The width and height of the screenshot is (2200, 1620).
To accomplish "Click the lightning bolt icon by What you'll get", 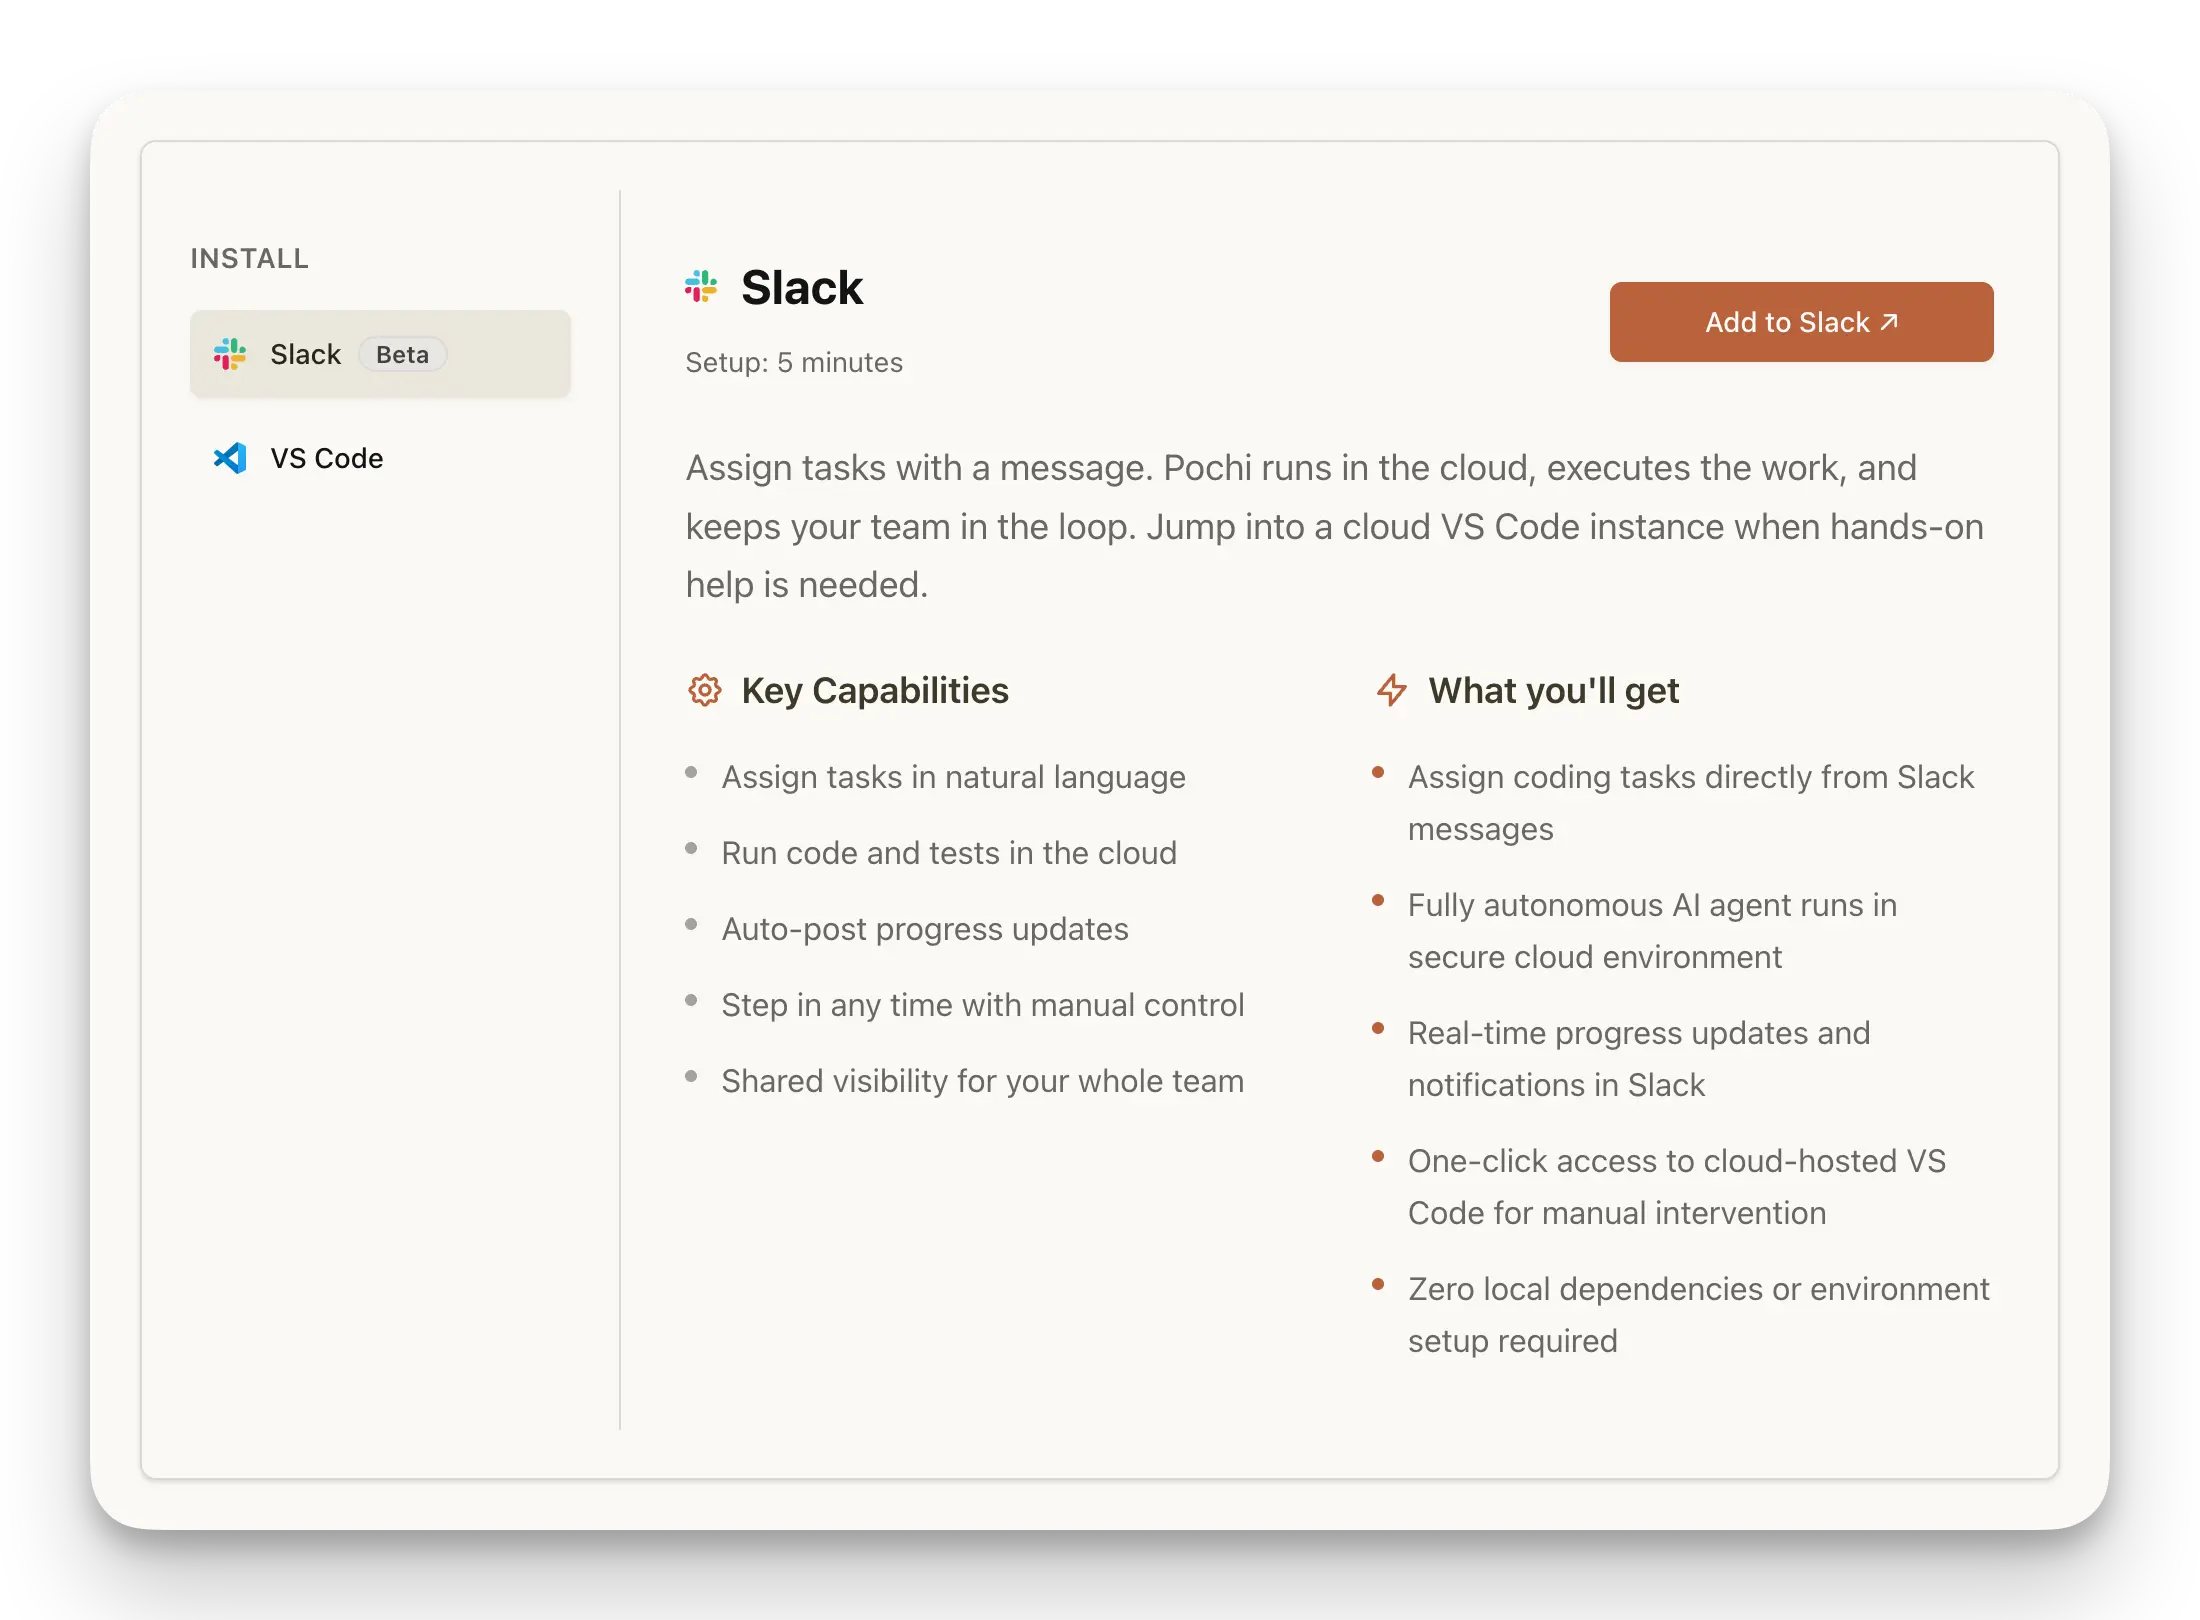I will pos(1392,690).
